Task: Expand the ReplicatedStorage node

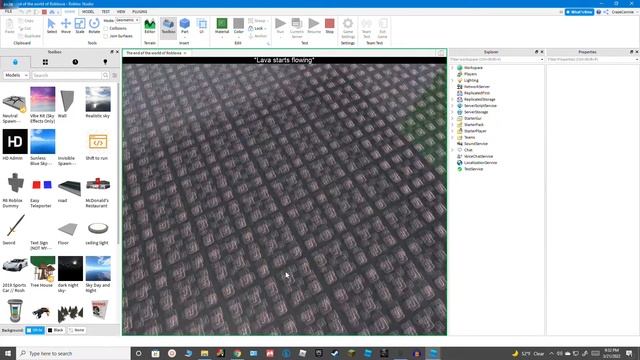Action: pos(453,99)
